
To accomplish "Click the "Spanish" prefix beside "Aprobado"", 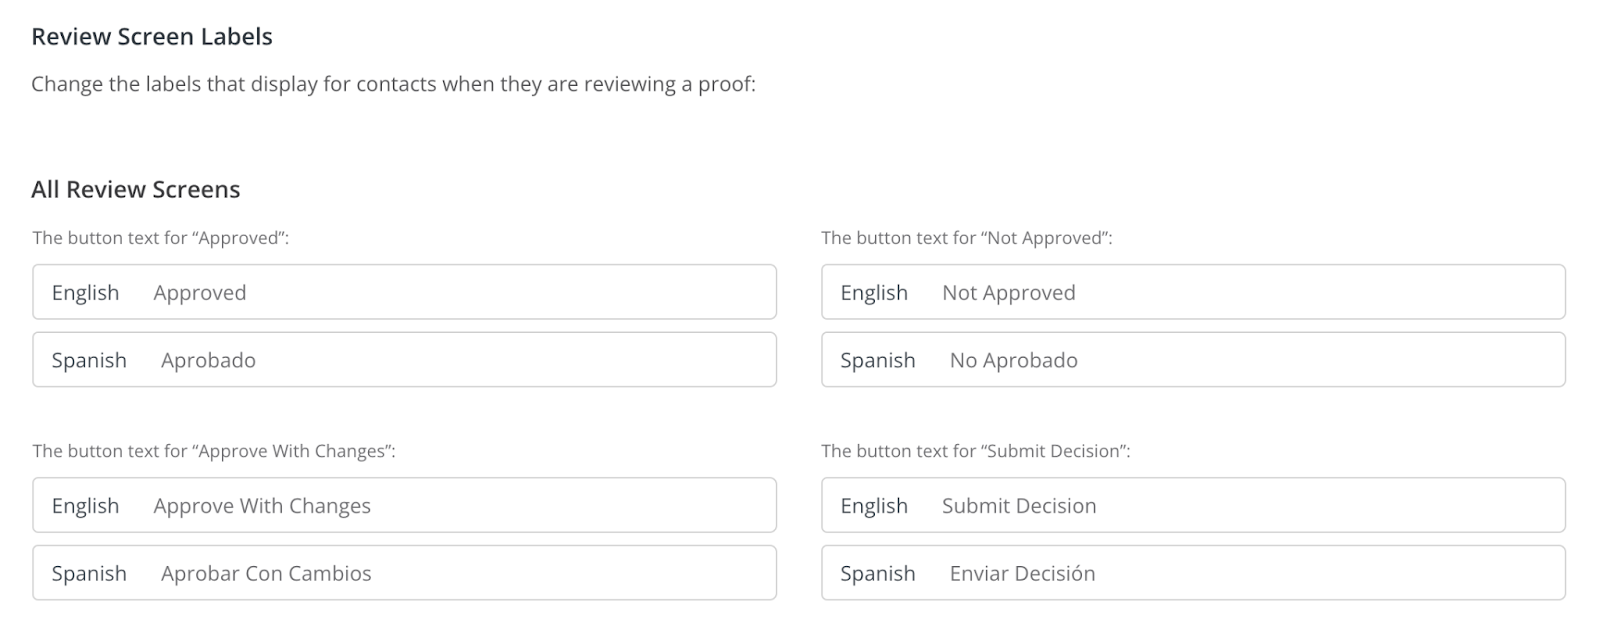I will pos(89,360).
